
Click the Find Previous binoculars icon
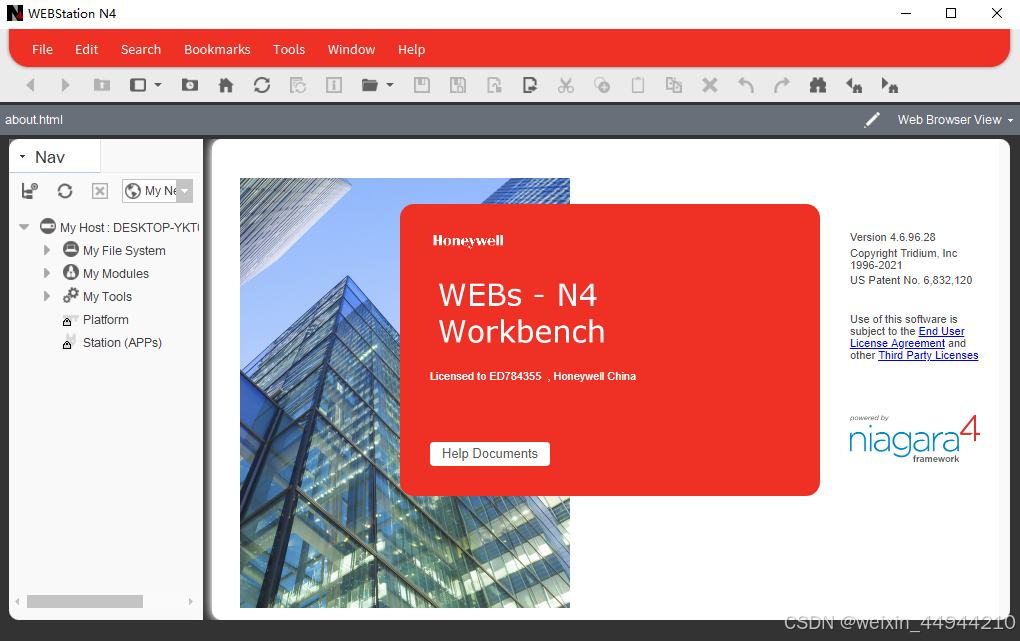click(x=853, y=85)
